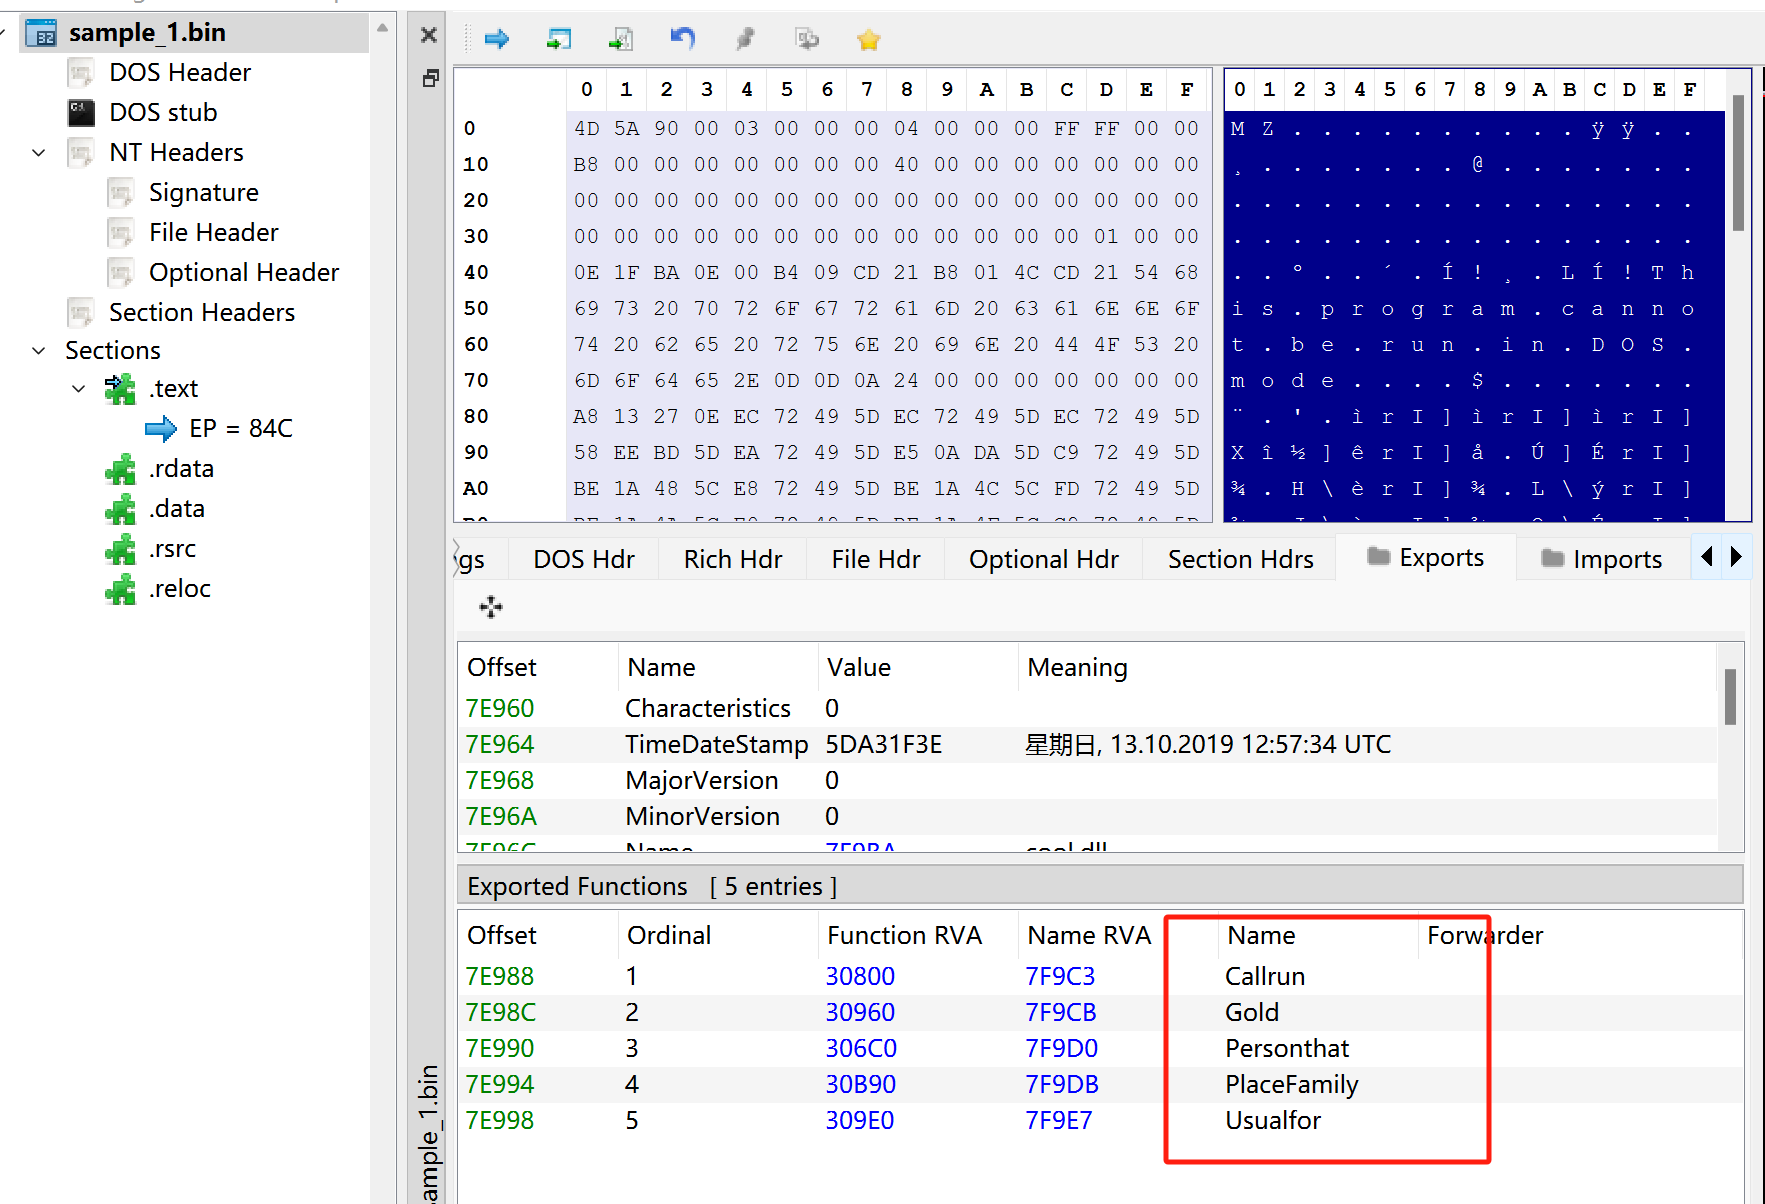Click the Ordinal column header
The height and width of the screenshot is (1204, 1765).
669,935
